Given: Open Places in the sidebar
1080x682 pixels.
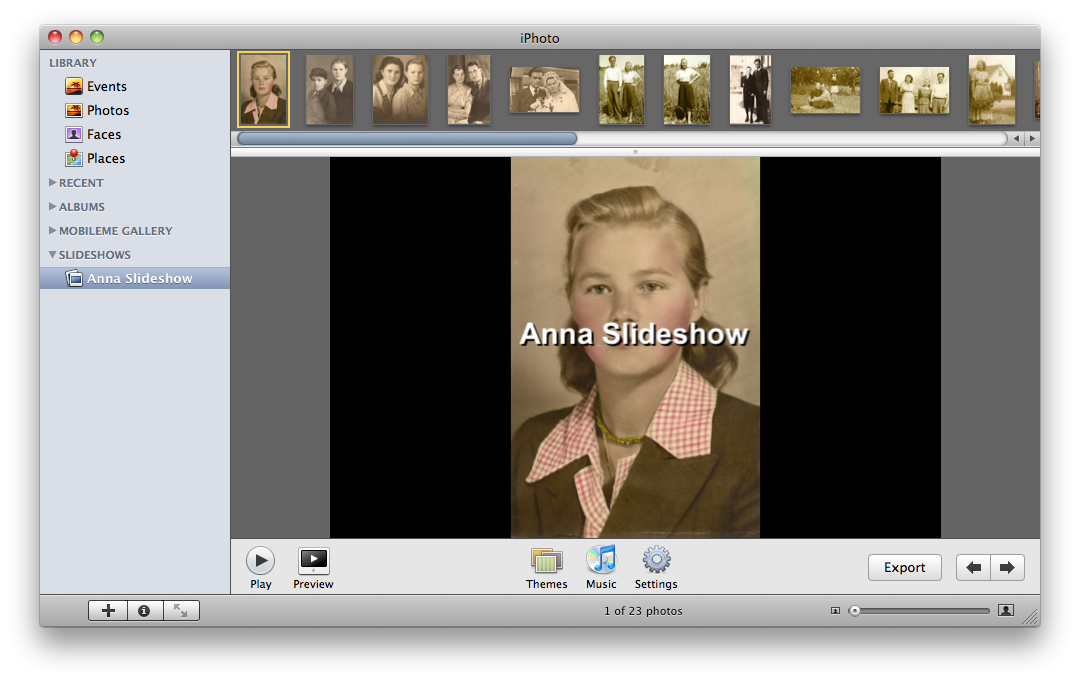Looking at the screenshot, I should (105, 159).
